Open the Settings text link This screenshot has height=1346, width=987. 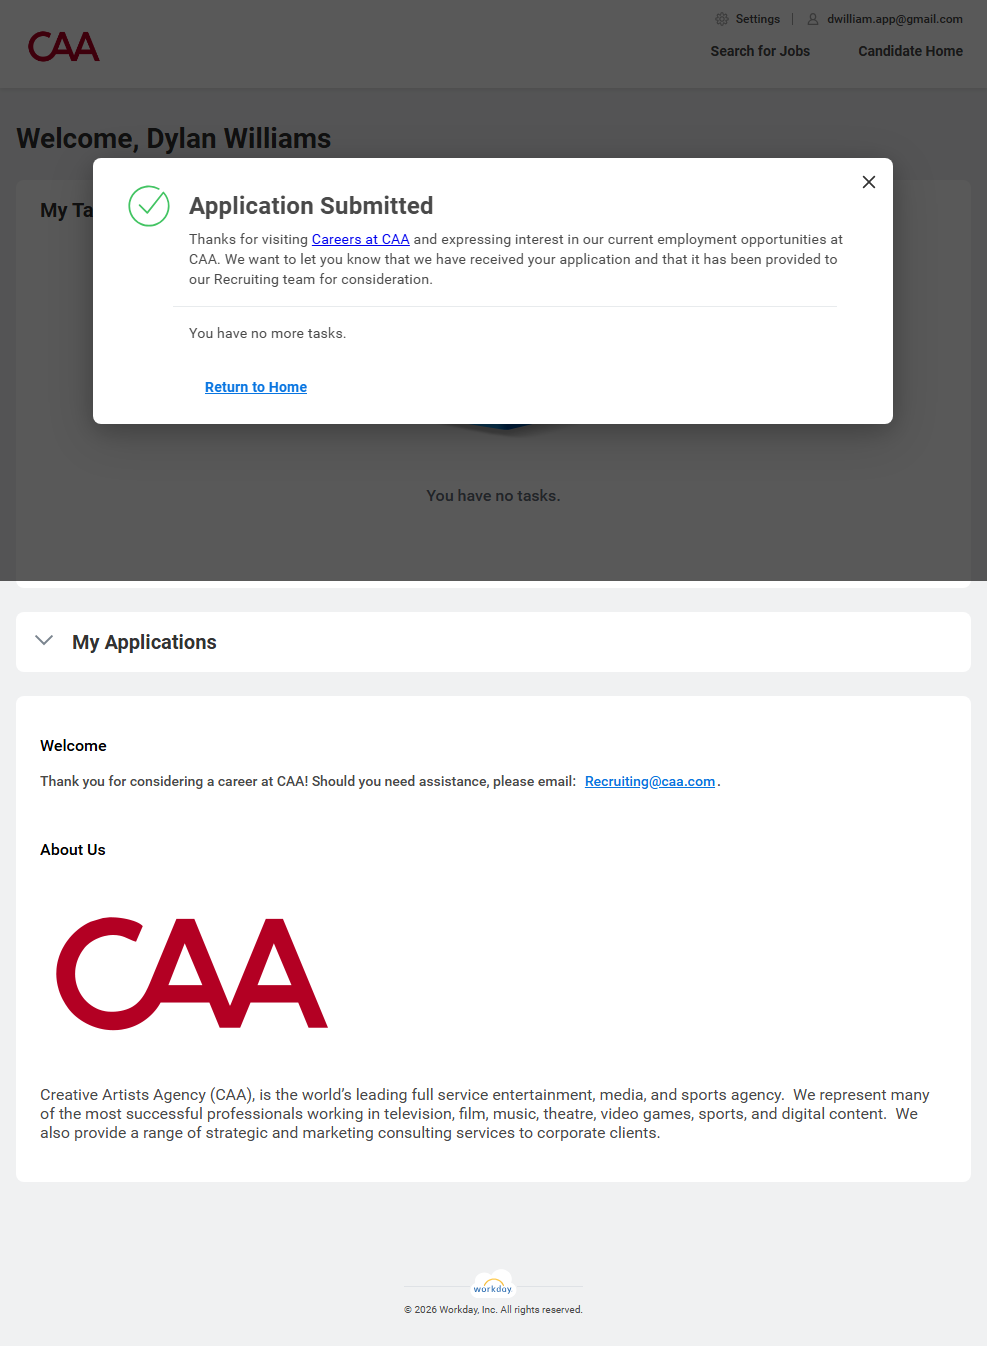[757, 19]
